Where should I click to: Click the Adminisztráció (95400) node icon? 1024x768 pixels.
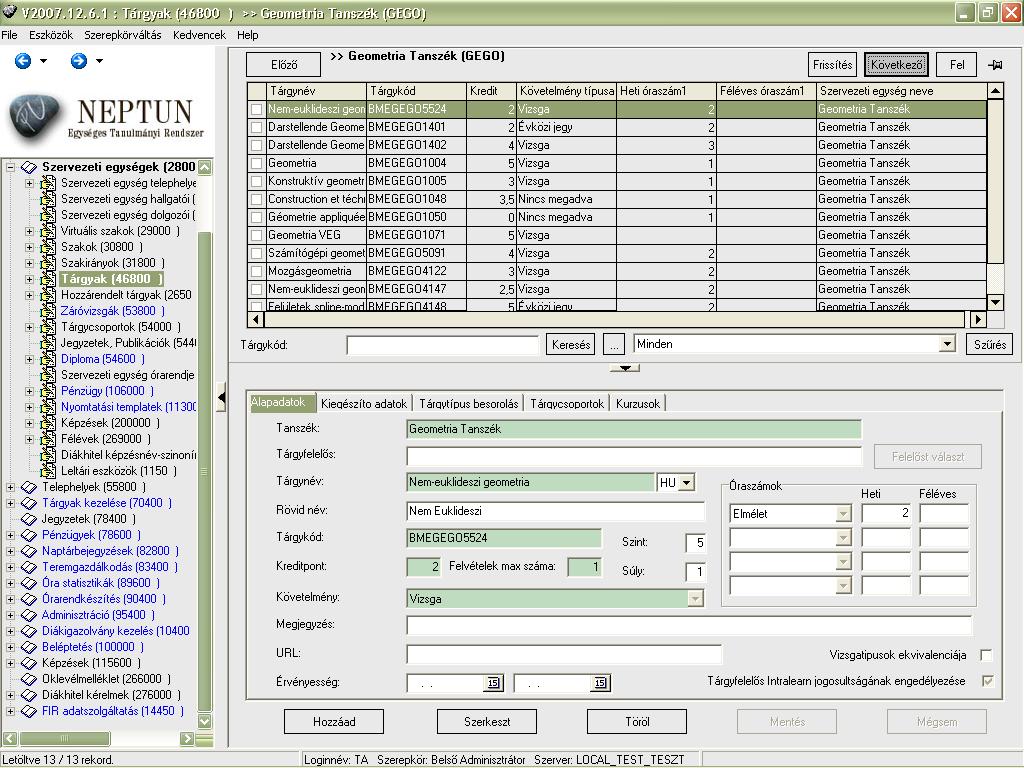pos(29,615)
